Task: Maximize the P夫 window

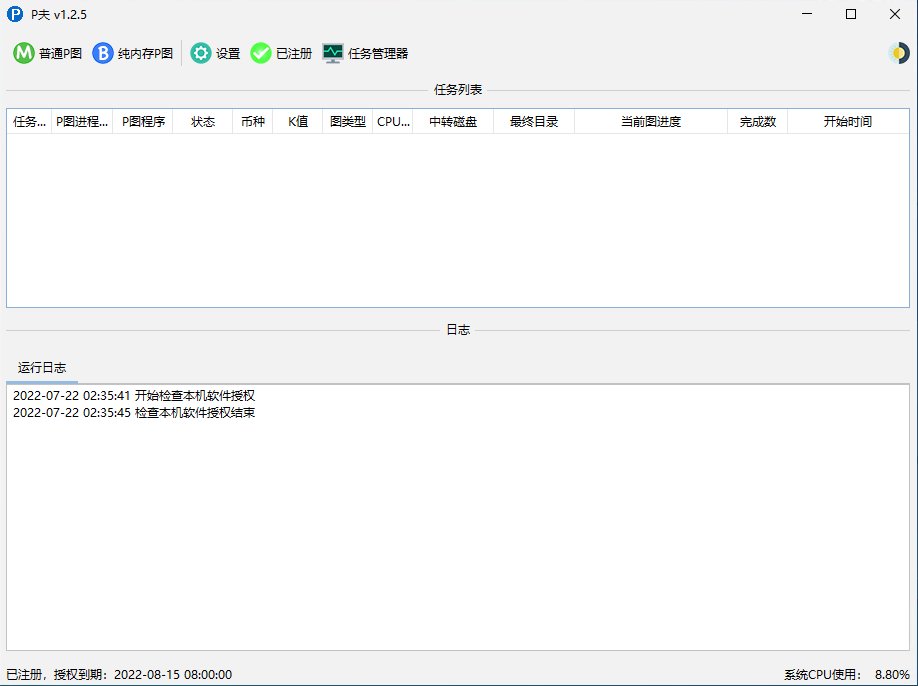Action: pos(851,14)
